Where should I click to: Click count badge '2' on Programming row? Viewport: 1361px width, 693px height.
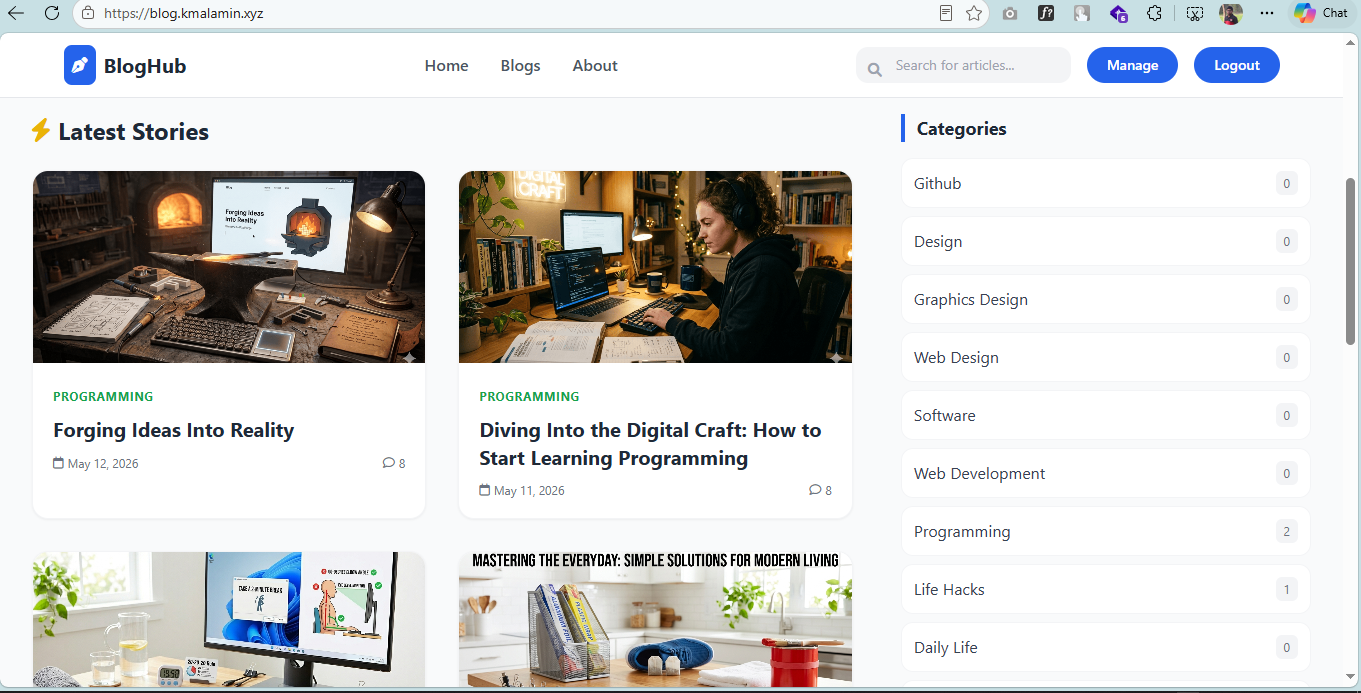1287,531
